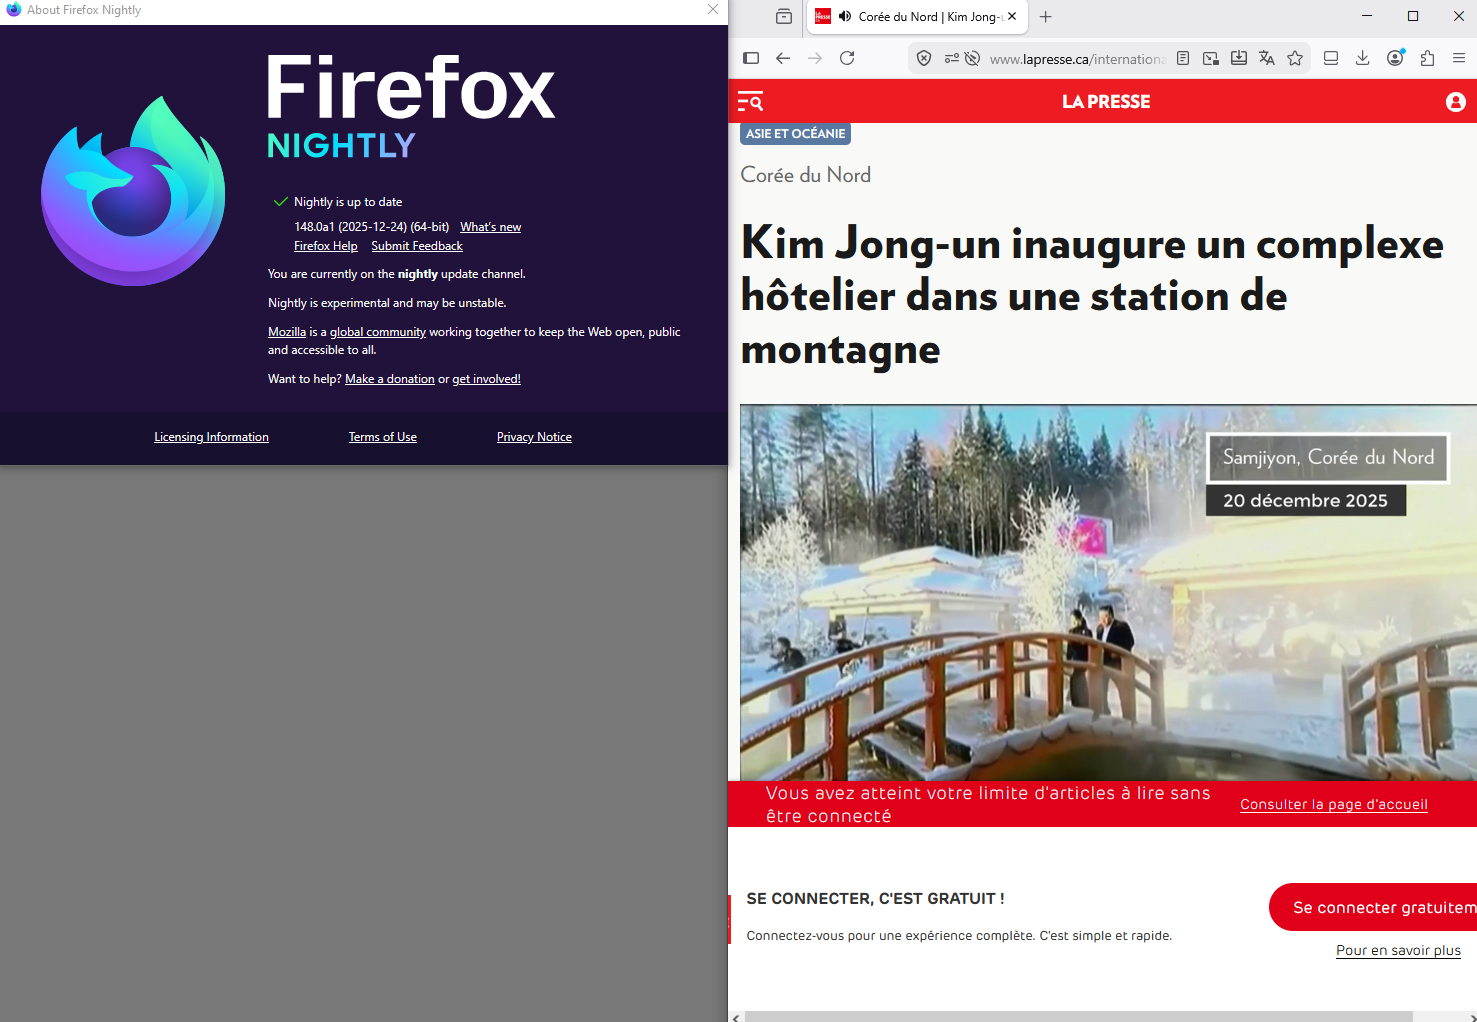Click the Kim Jong-un article headline

coord(1092,296)
